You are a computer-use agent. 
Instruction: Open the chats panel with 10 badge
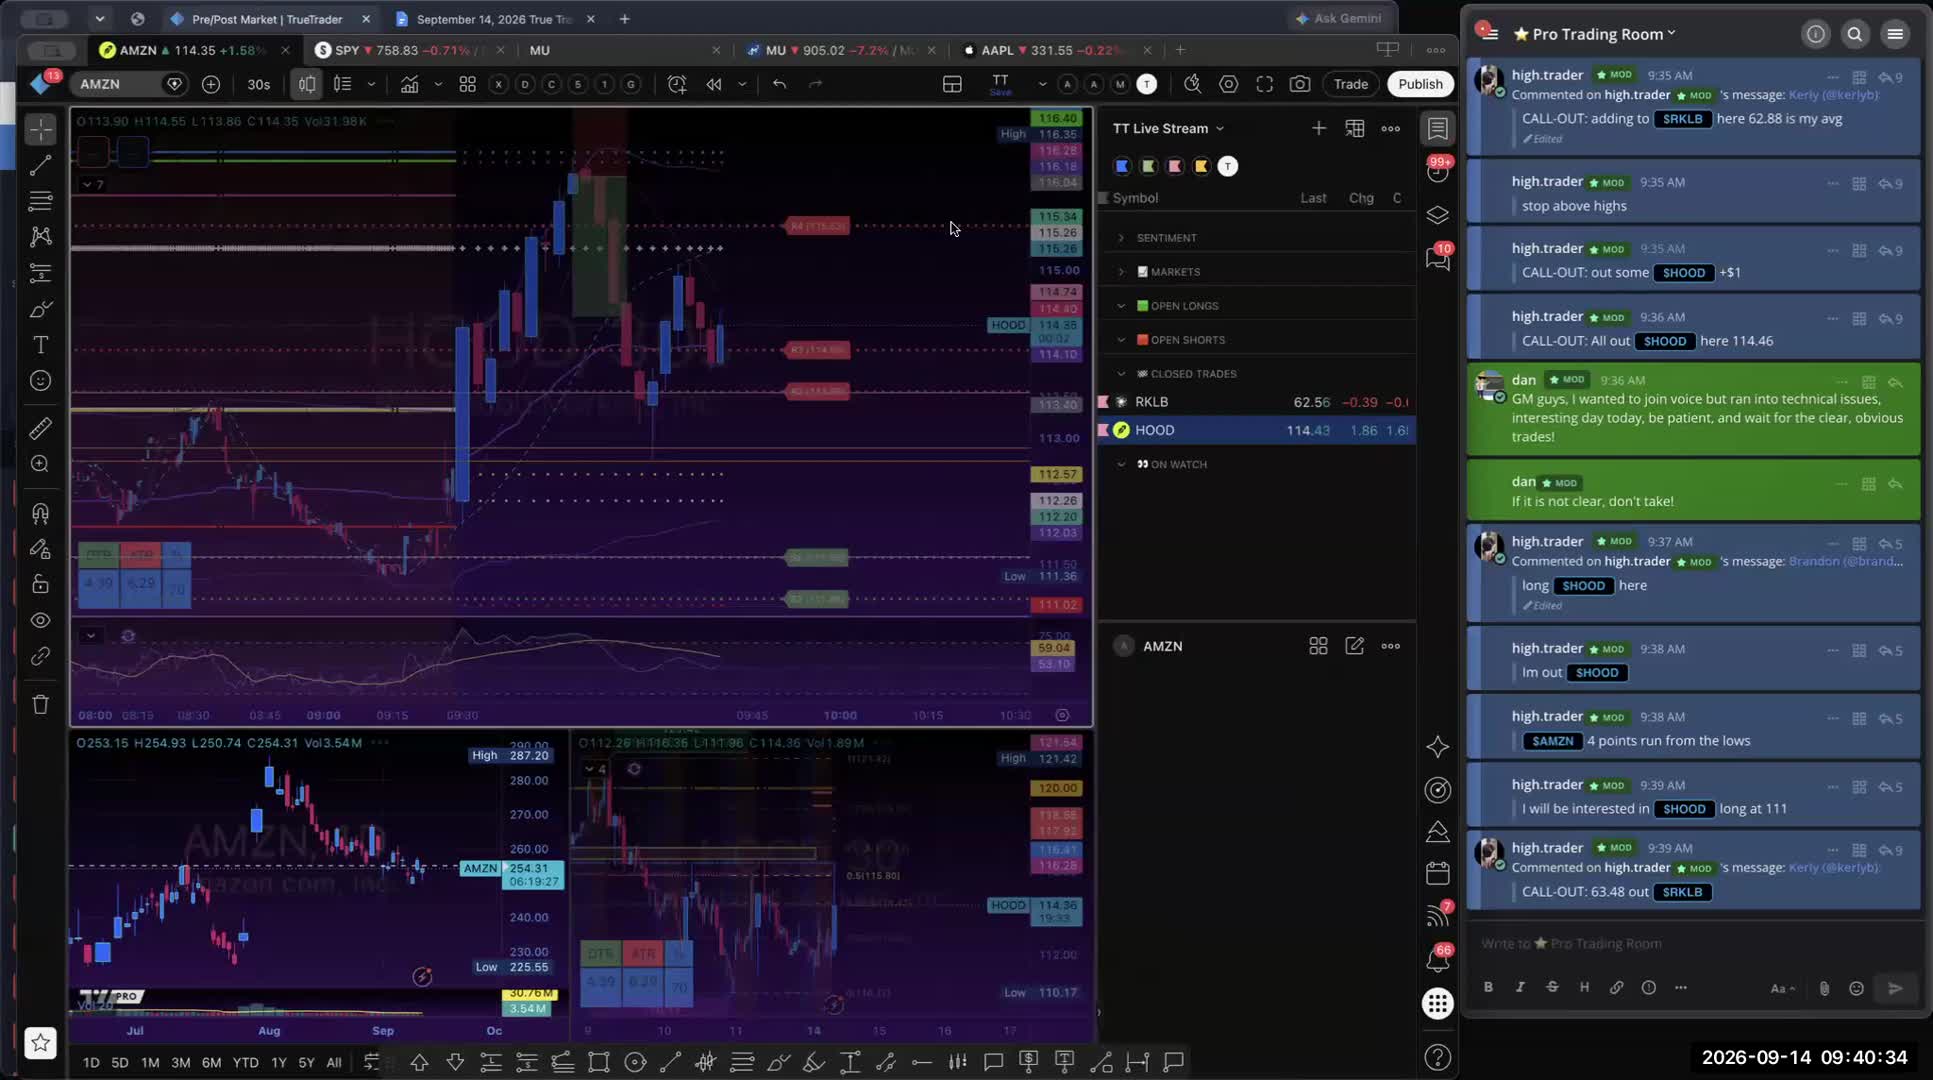pos(1438,259)
